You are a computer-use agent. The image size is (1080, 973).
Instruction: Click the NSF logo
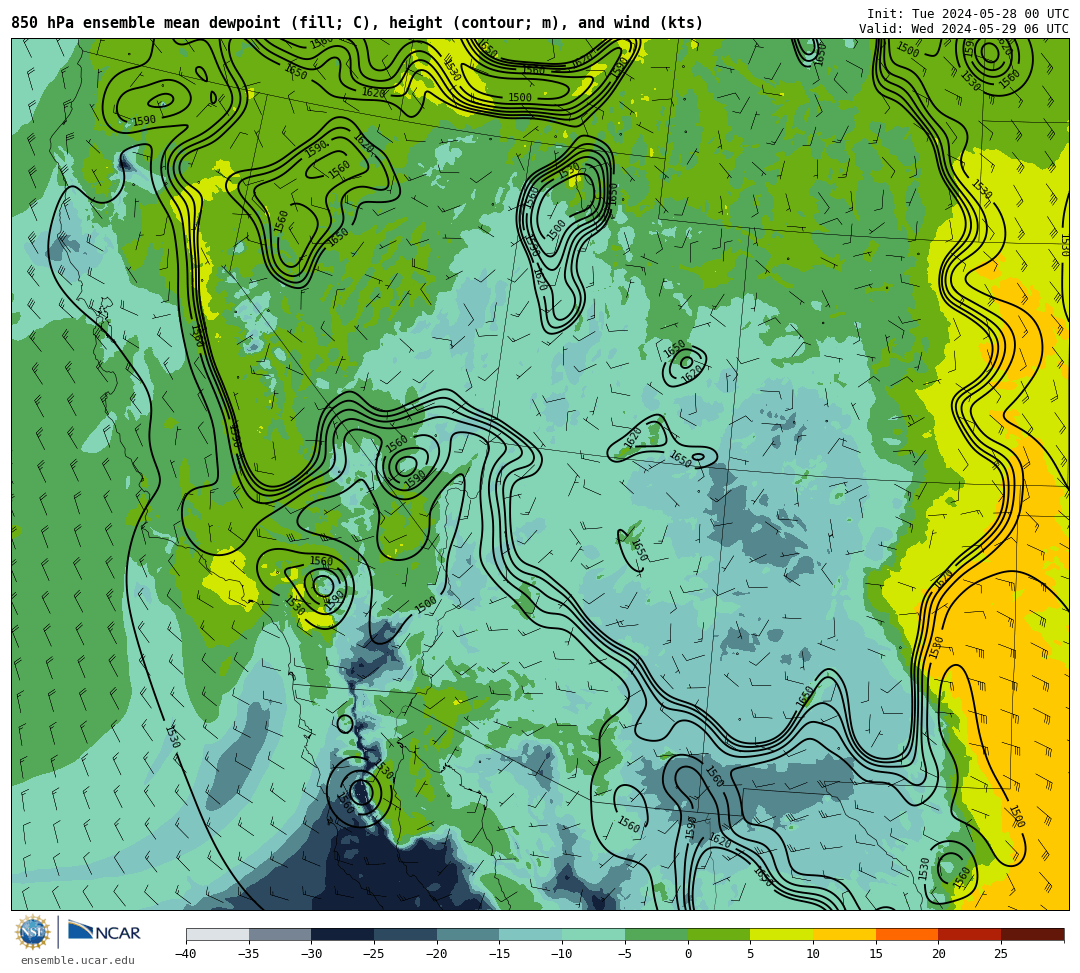32,932
